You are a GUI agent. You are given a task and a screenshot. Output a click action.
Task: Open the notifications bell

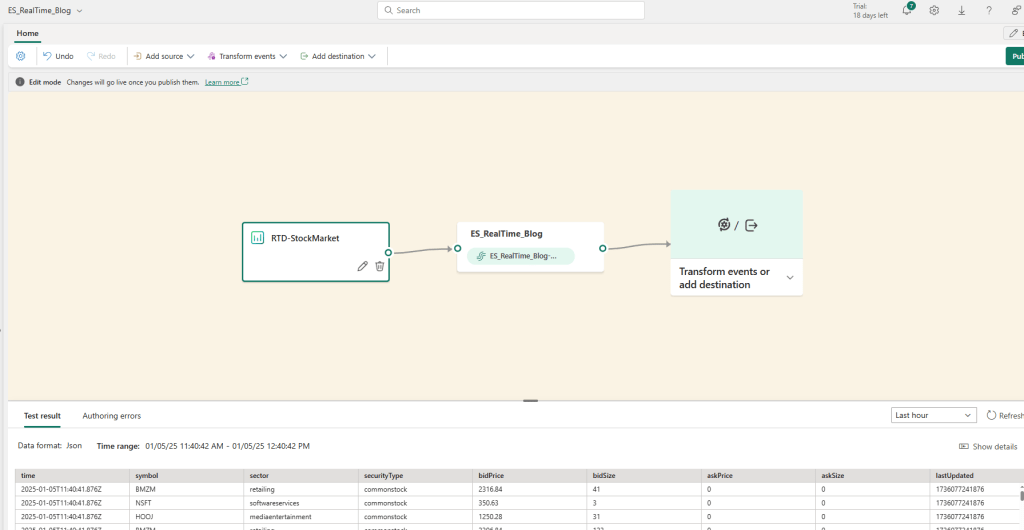907,10
